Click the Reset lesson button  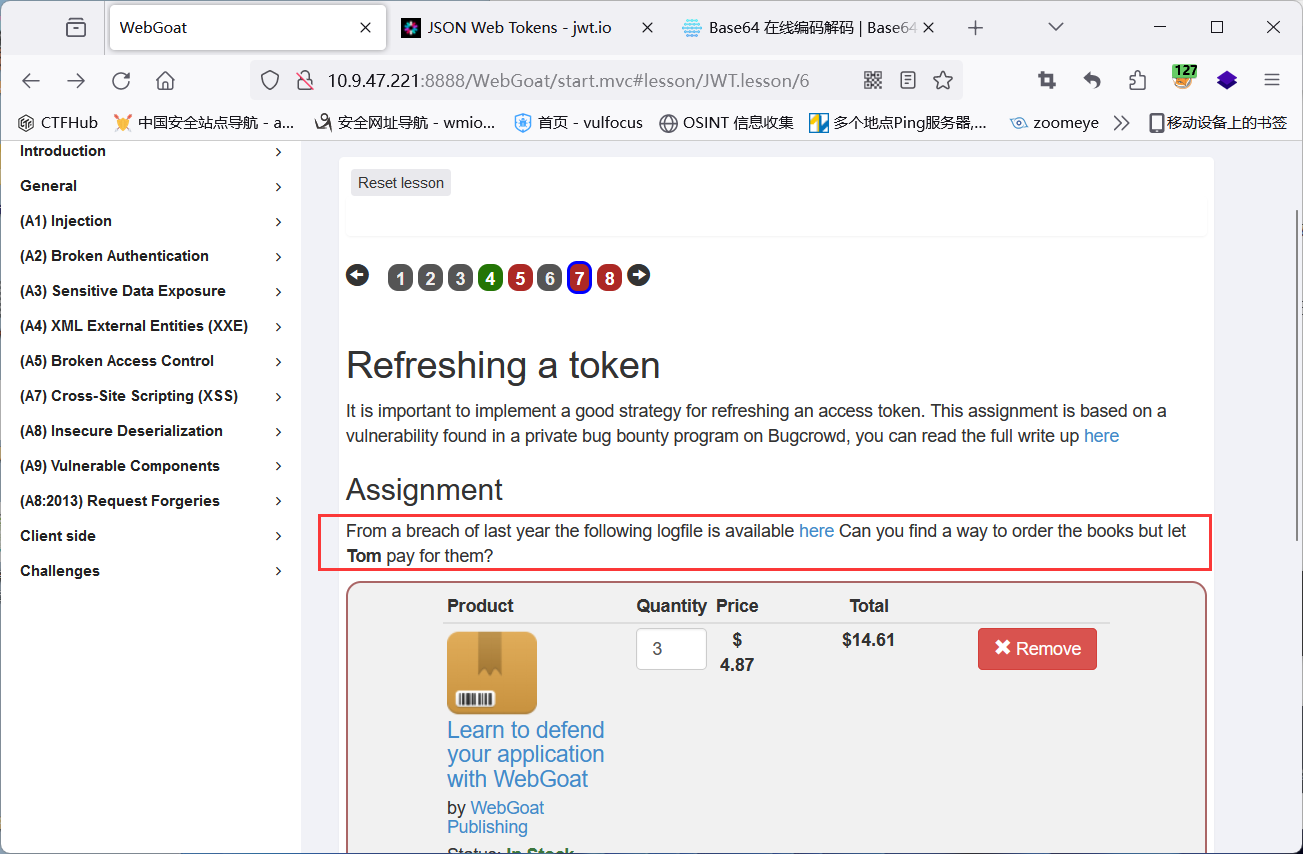pyautogui.click(x=401, y=183)
